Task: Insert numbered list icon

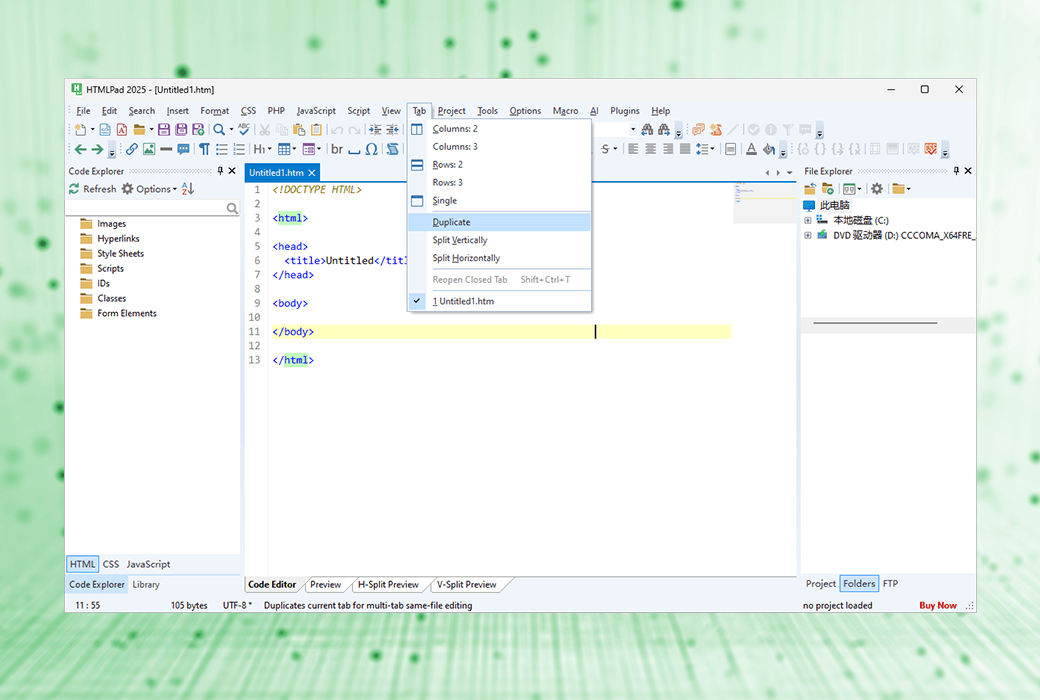Action: [239, 149]
